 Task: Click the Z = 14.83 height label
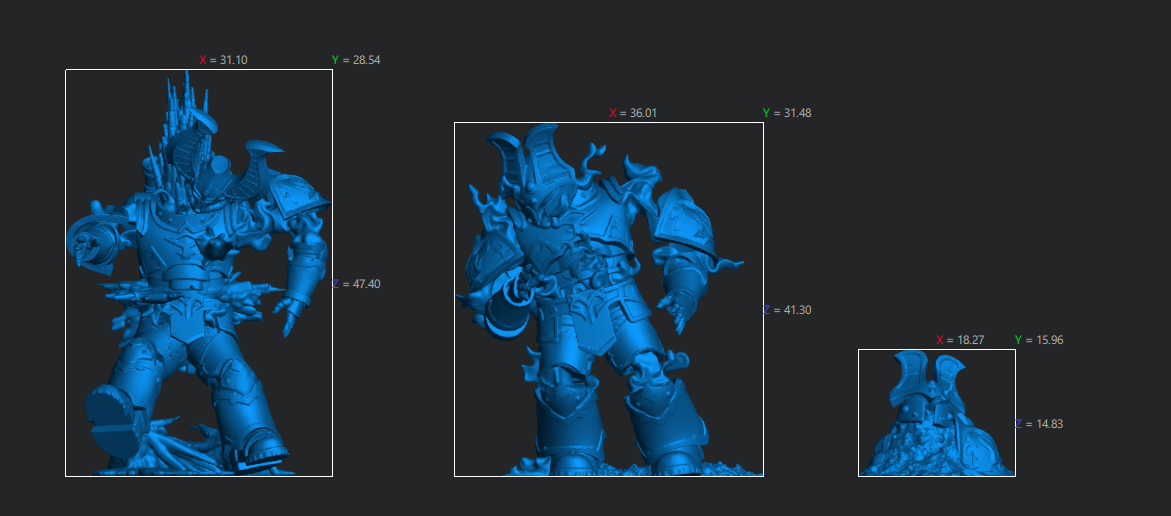pyautogui.click(x=1039, y=424)
